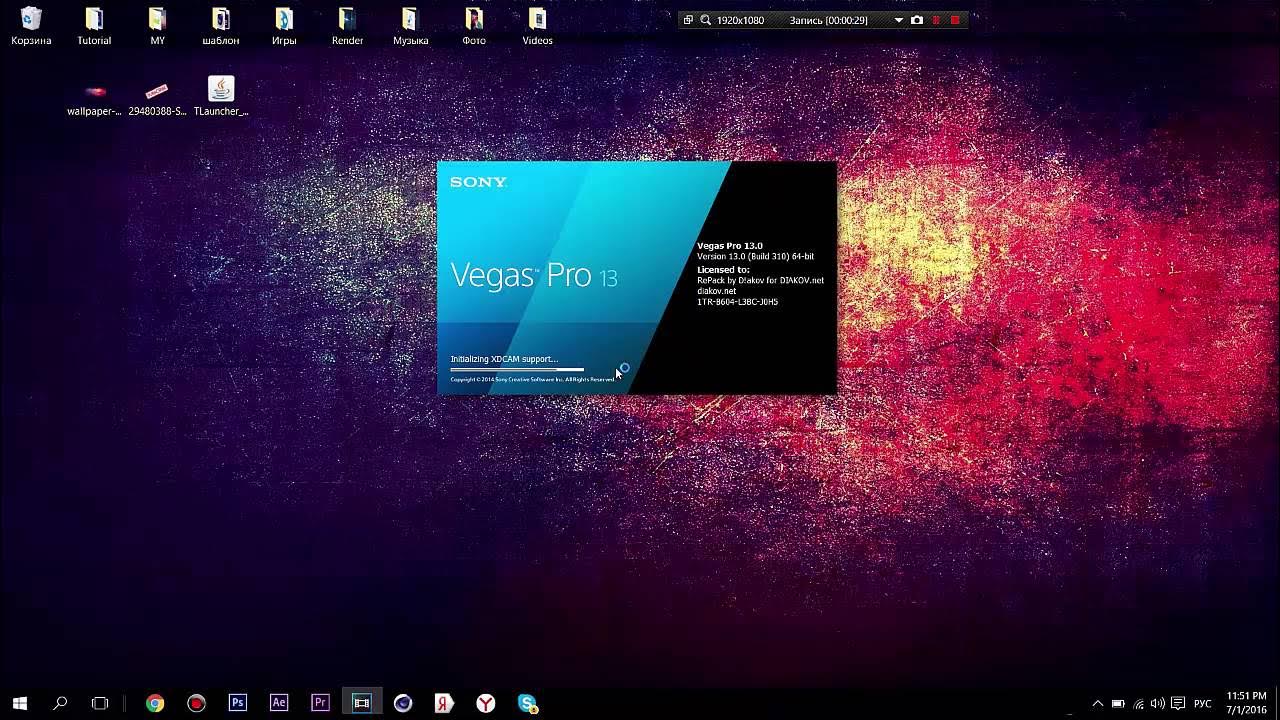Launch Photoshop from the taskbar
Image resolution: width=1280 pixels, height=720 pixels.
click(237, 703)
